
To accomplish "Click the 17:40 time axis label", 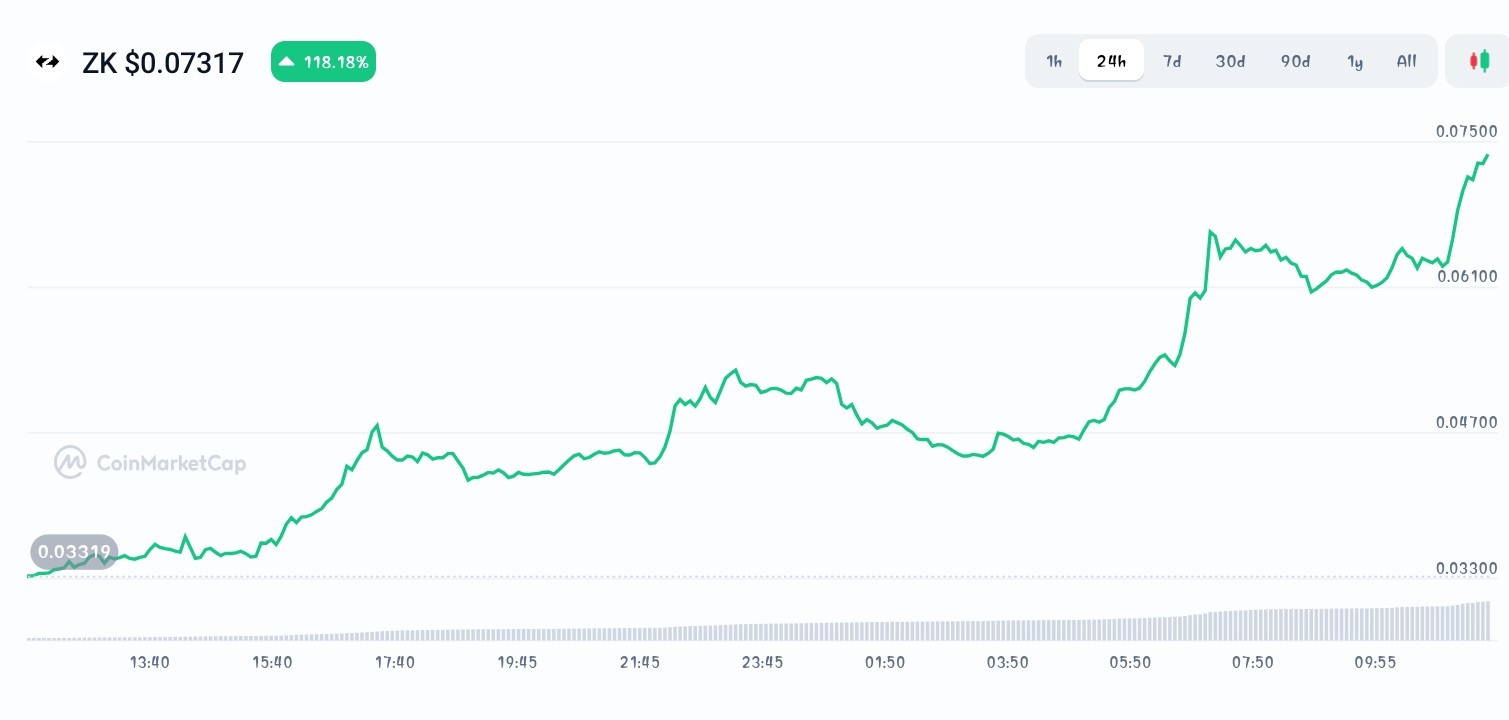I will (x=394, y=662).
